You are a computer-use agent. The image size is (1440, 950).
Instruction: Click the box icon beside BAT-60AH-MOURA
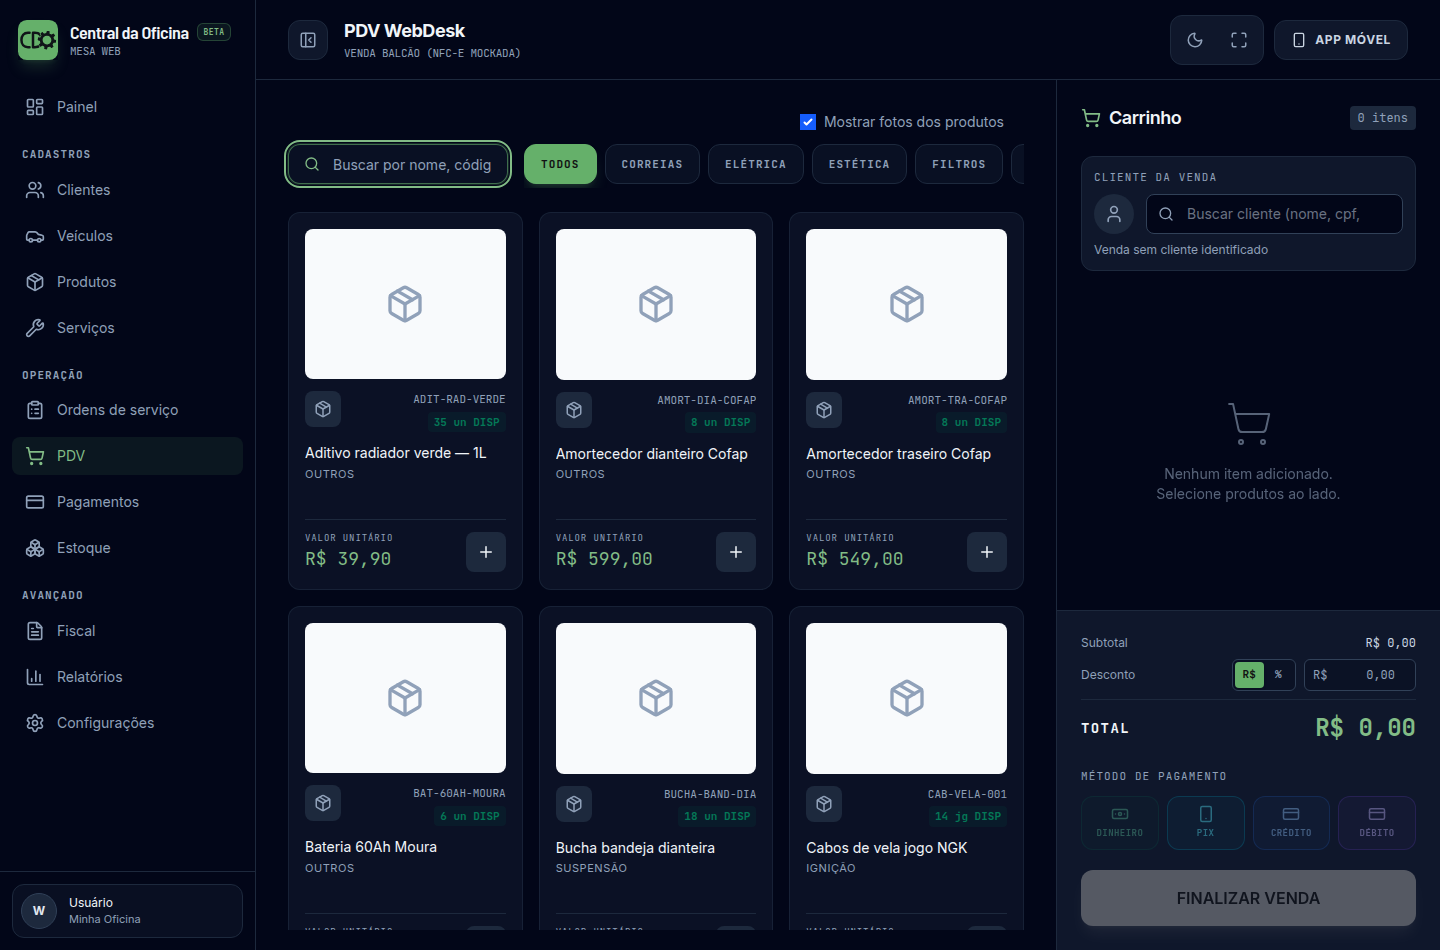[323, 803]
